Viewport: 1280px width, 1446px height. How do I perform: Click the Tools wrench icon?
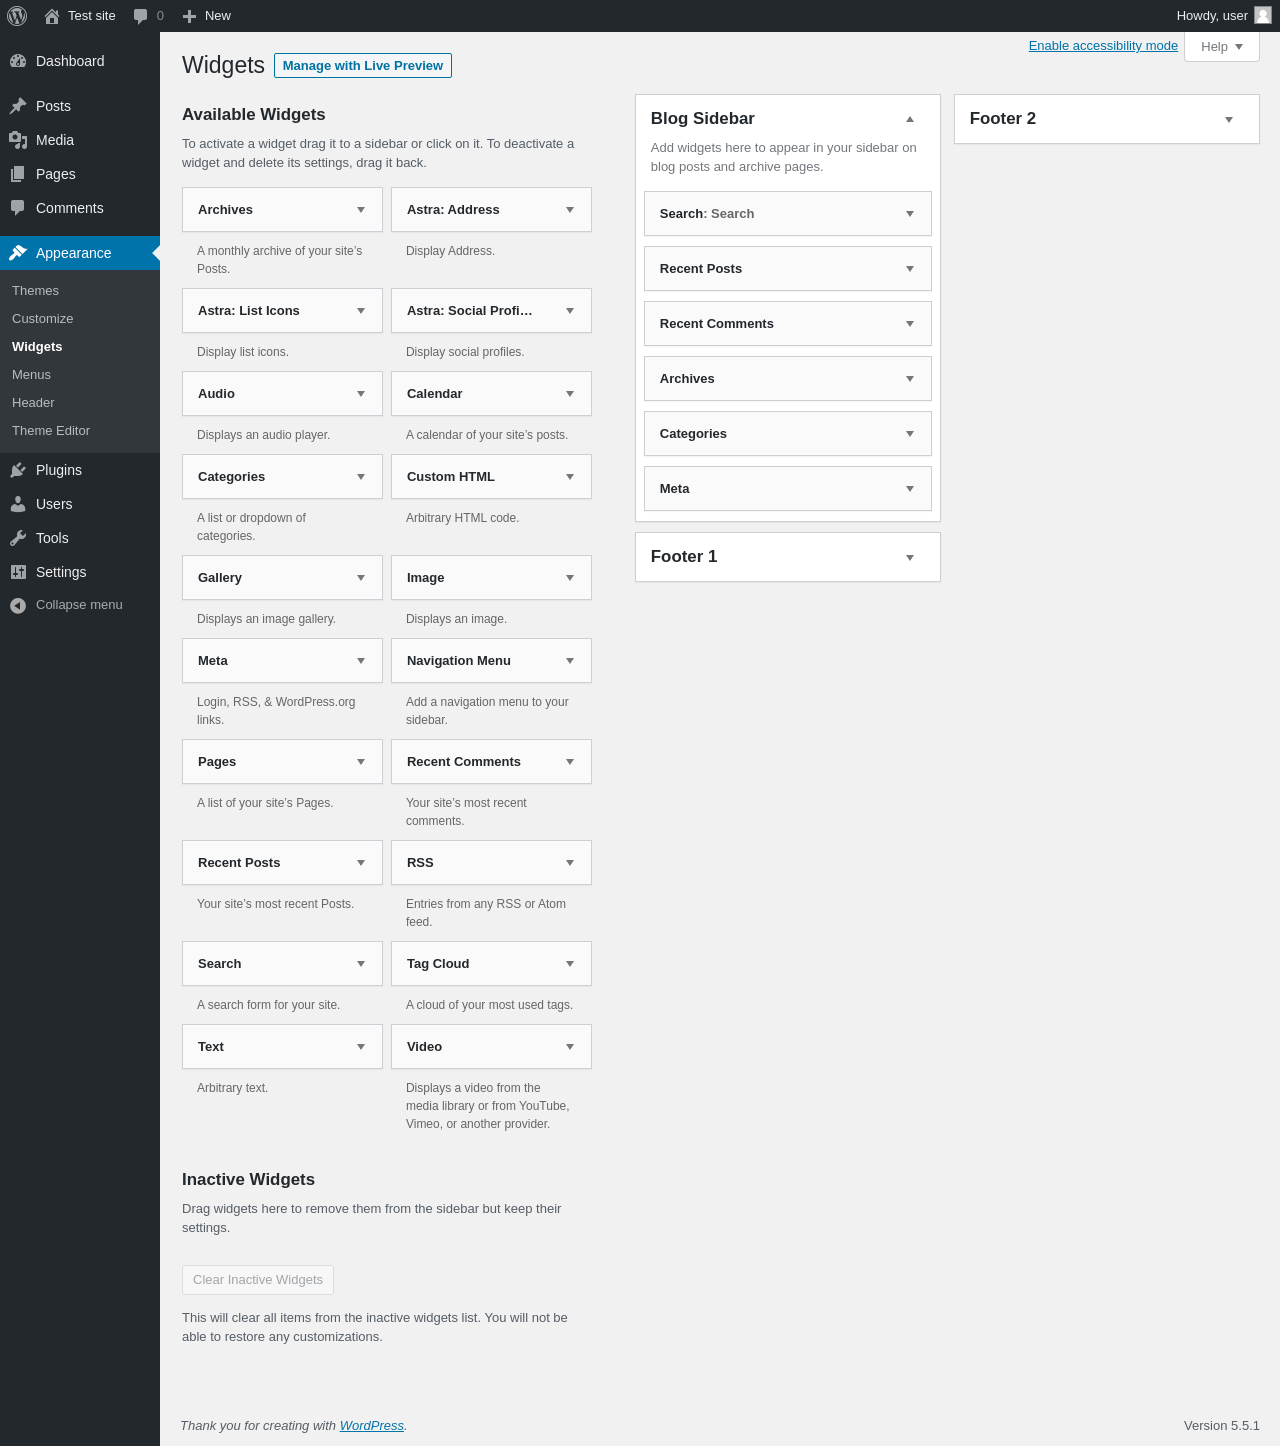point(18,538)
